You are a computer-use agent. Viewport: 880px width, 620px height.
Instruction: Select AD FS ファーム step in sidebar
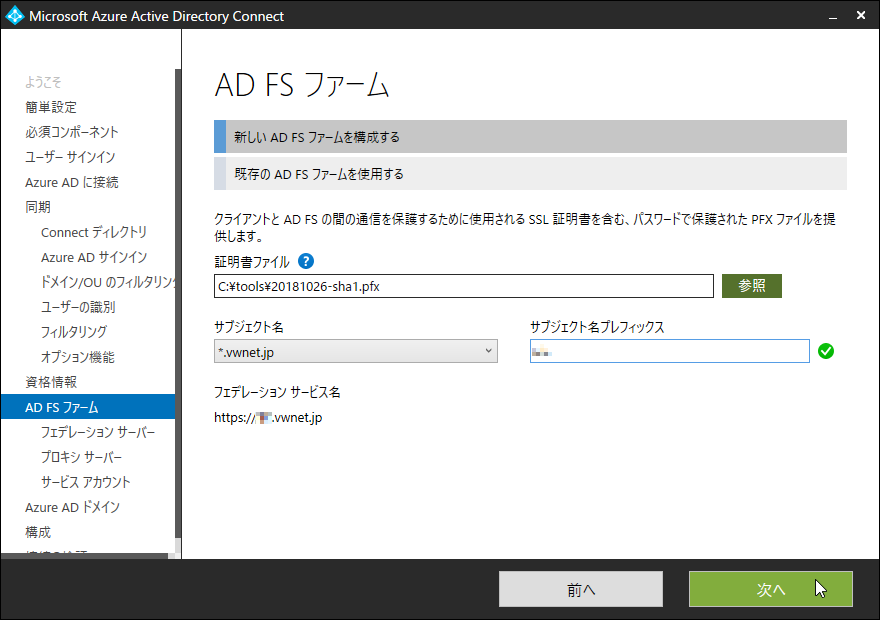tap(88, 407)
